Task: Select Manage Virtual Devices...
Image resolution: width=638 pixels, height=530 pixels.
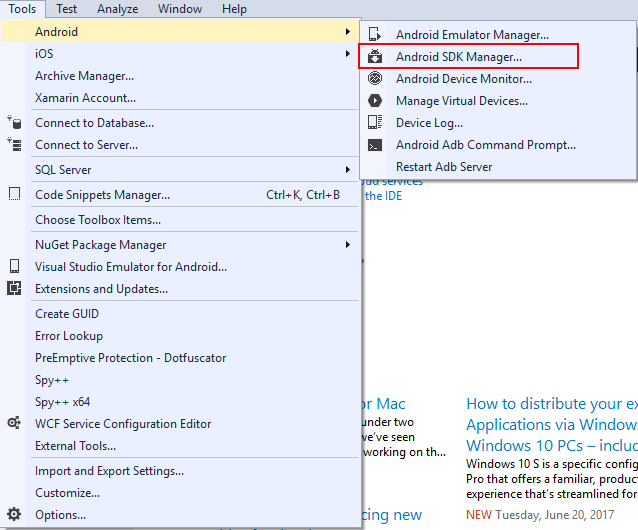Action: (498, 100)
